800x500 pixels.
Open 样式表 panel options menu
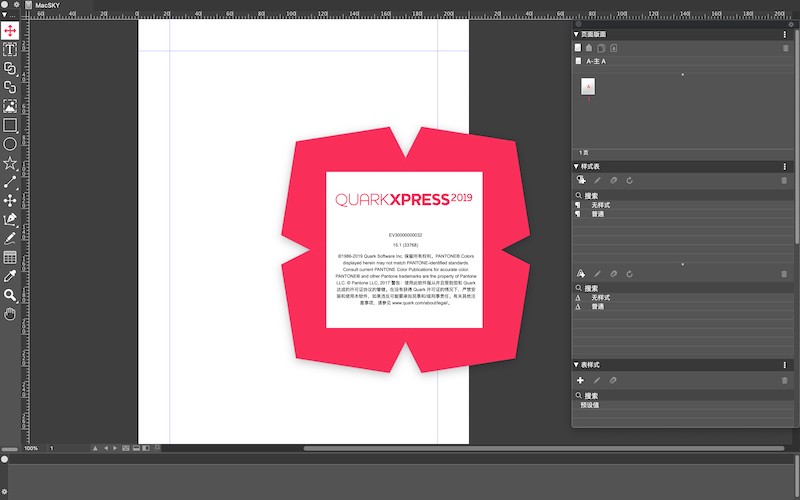[x=785, y=166]
